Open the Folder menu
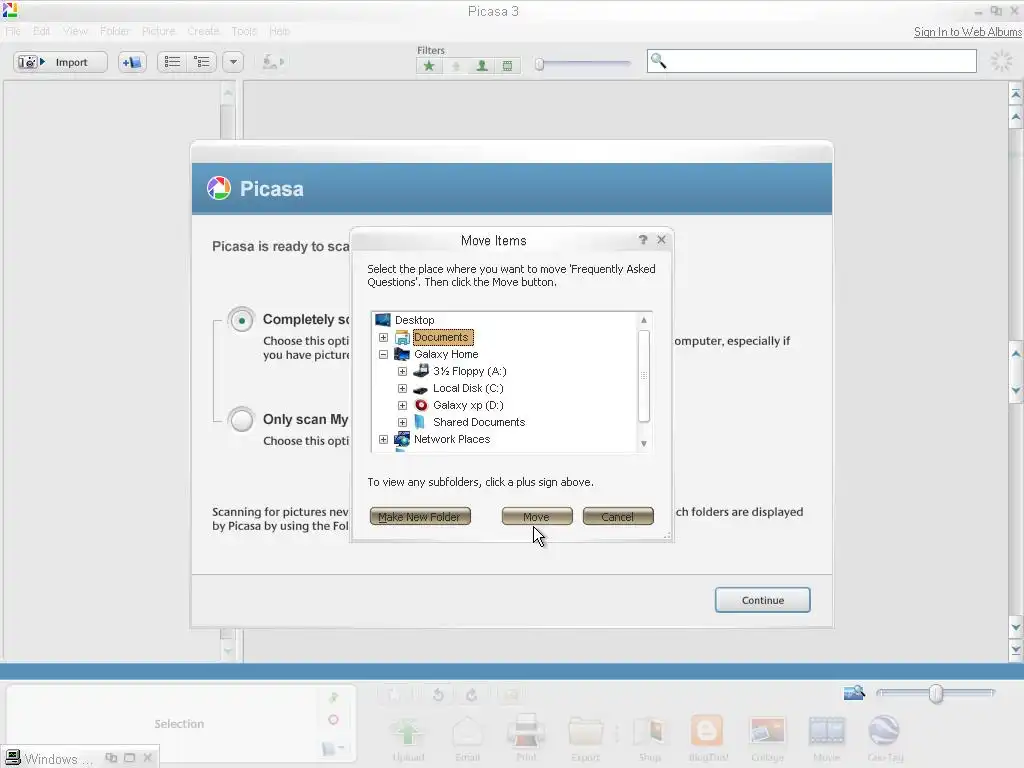This screenshot has width=1024, height=768. (x=114, y=31)
